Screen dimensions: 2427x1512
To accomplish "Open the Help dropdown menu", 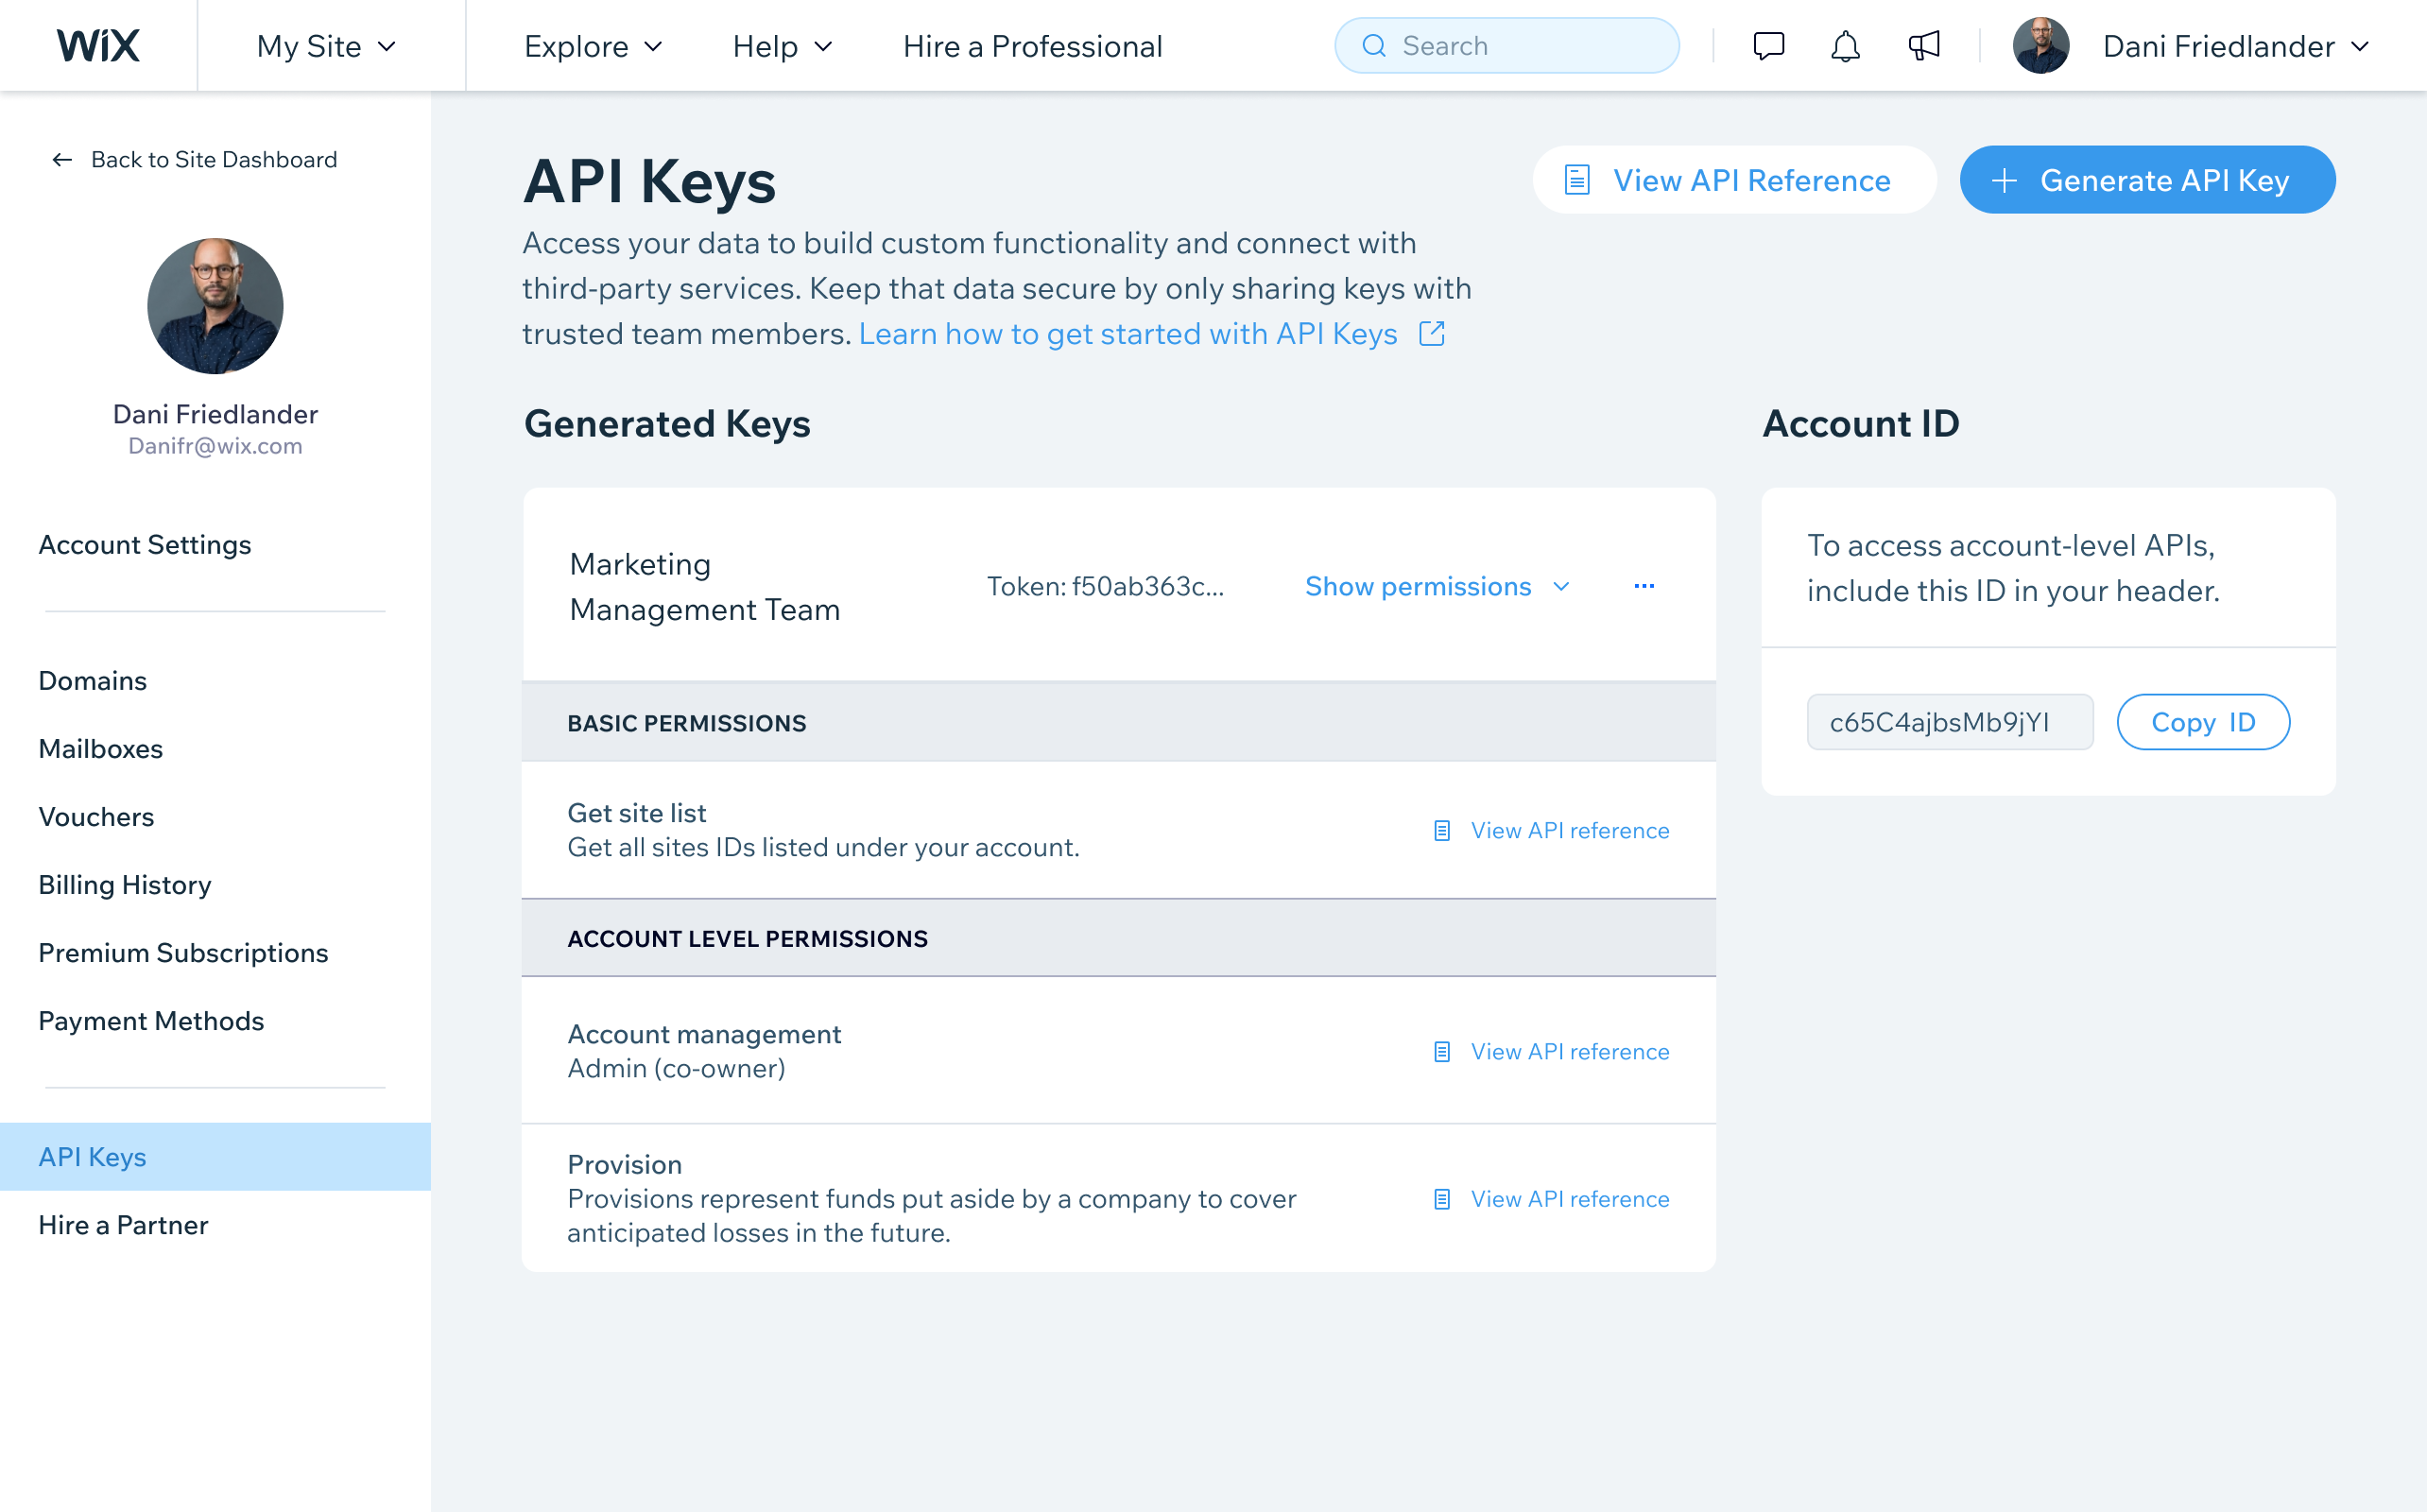I will click(x=783, y=46).
